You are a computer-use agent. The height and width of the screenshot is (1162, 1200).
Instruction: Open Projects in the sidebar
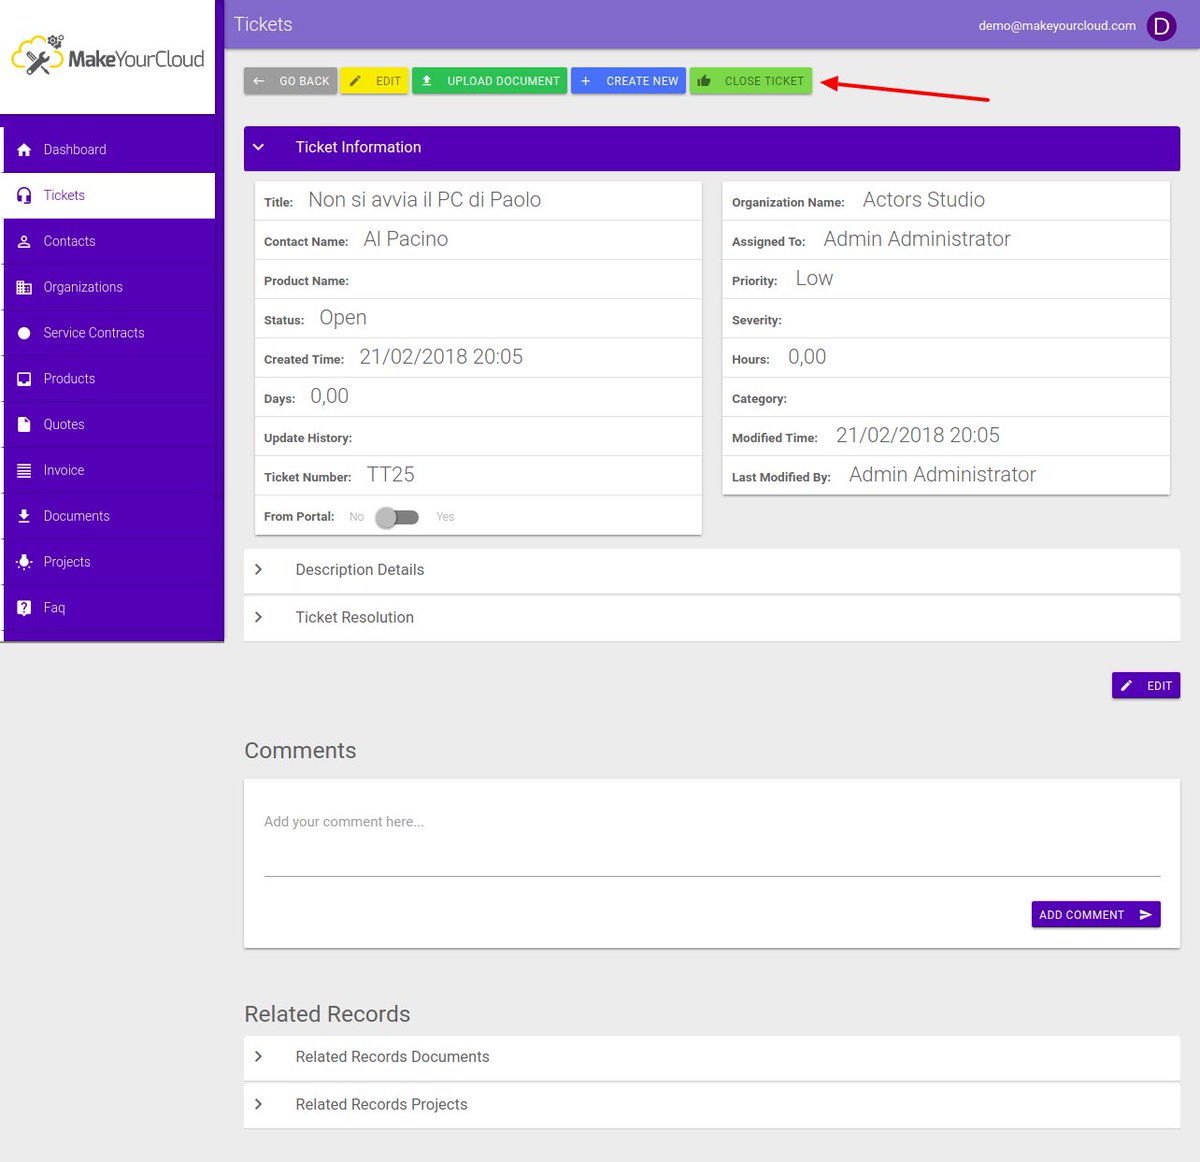[110, 562]
